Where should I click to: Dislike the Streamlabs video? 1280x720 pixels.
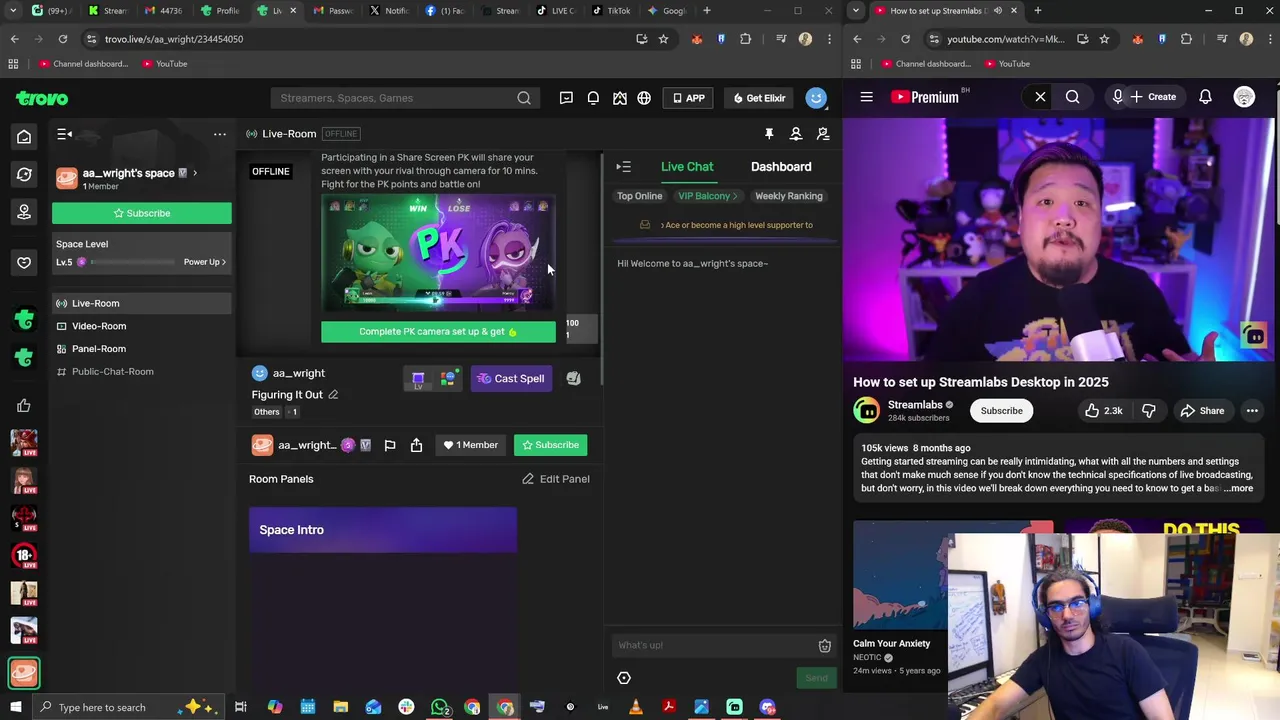1148,411
